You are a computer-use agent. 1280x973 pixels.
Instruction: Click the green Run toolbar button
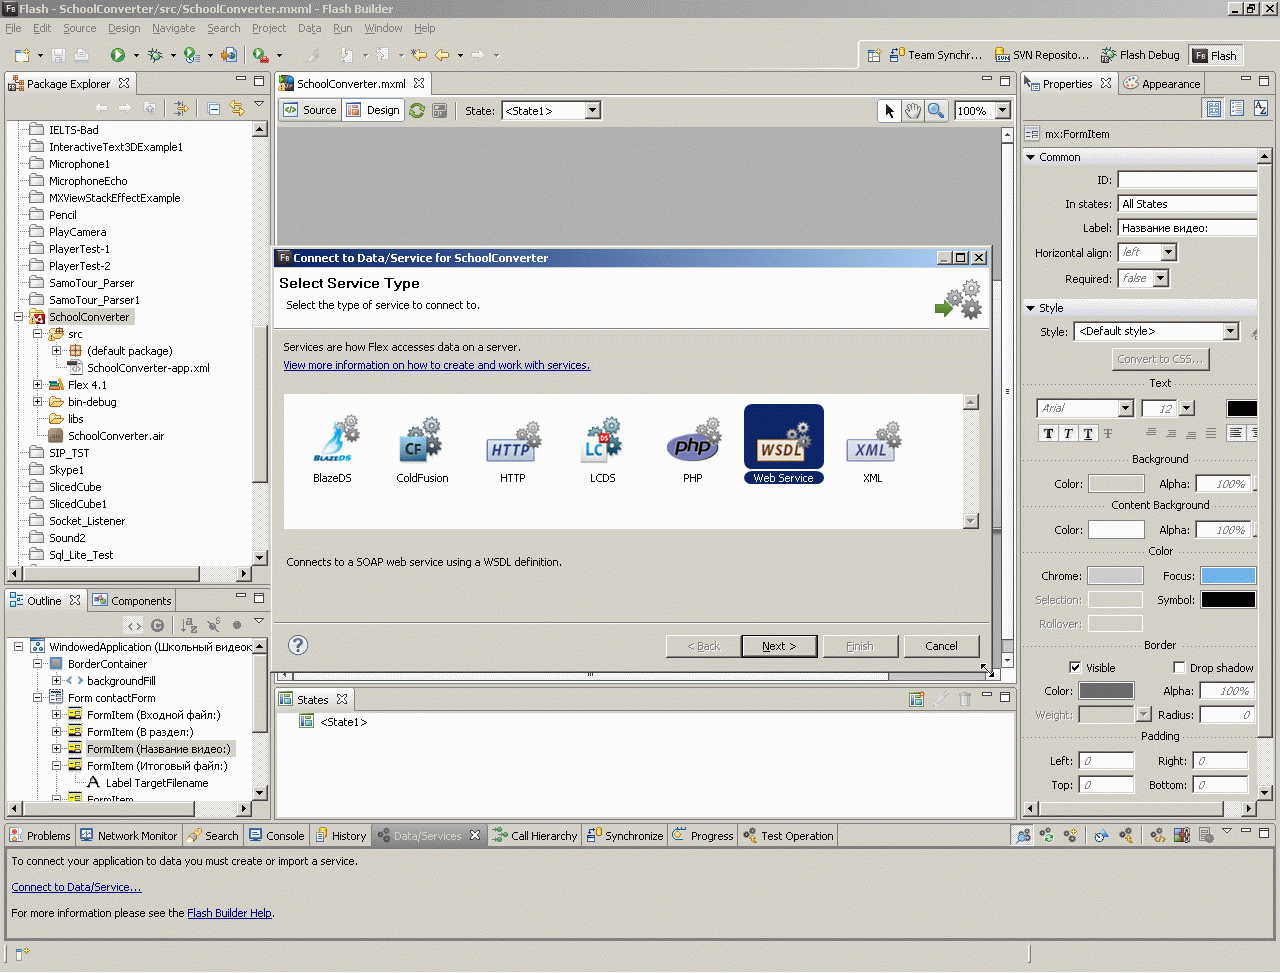coord(118,55)
